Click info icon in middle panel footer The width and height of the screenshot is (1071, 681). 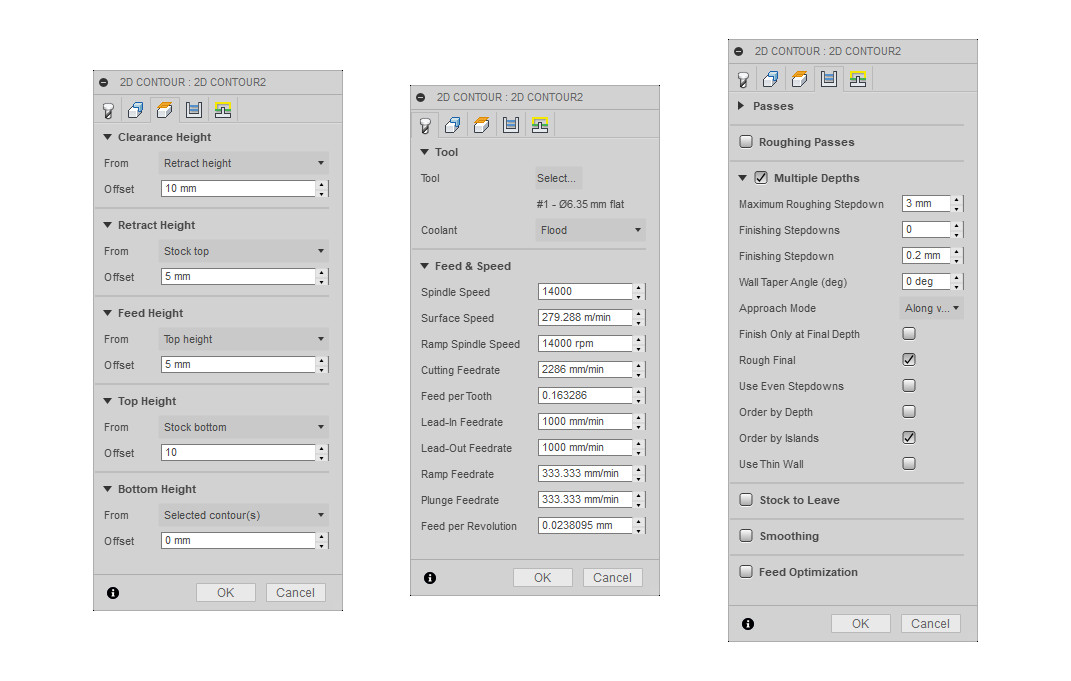click(x=430, y=578)
